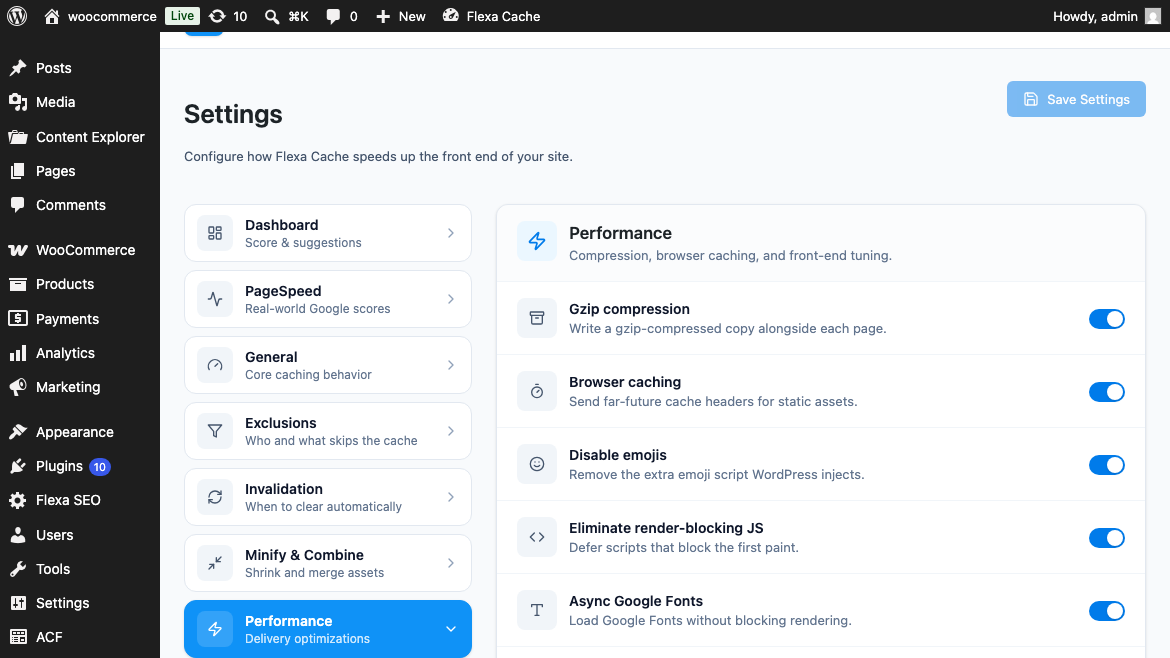1170x658 pixels.
Task: Click the Marketing megaphone icon
Action: point(18,387)
